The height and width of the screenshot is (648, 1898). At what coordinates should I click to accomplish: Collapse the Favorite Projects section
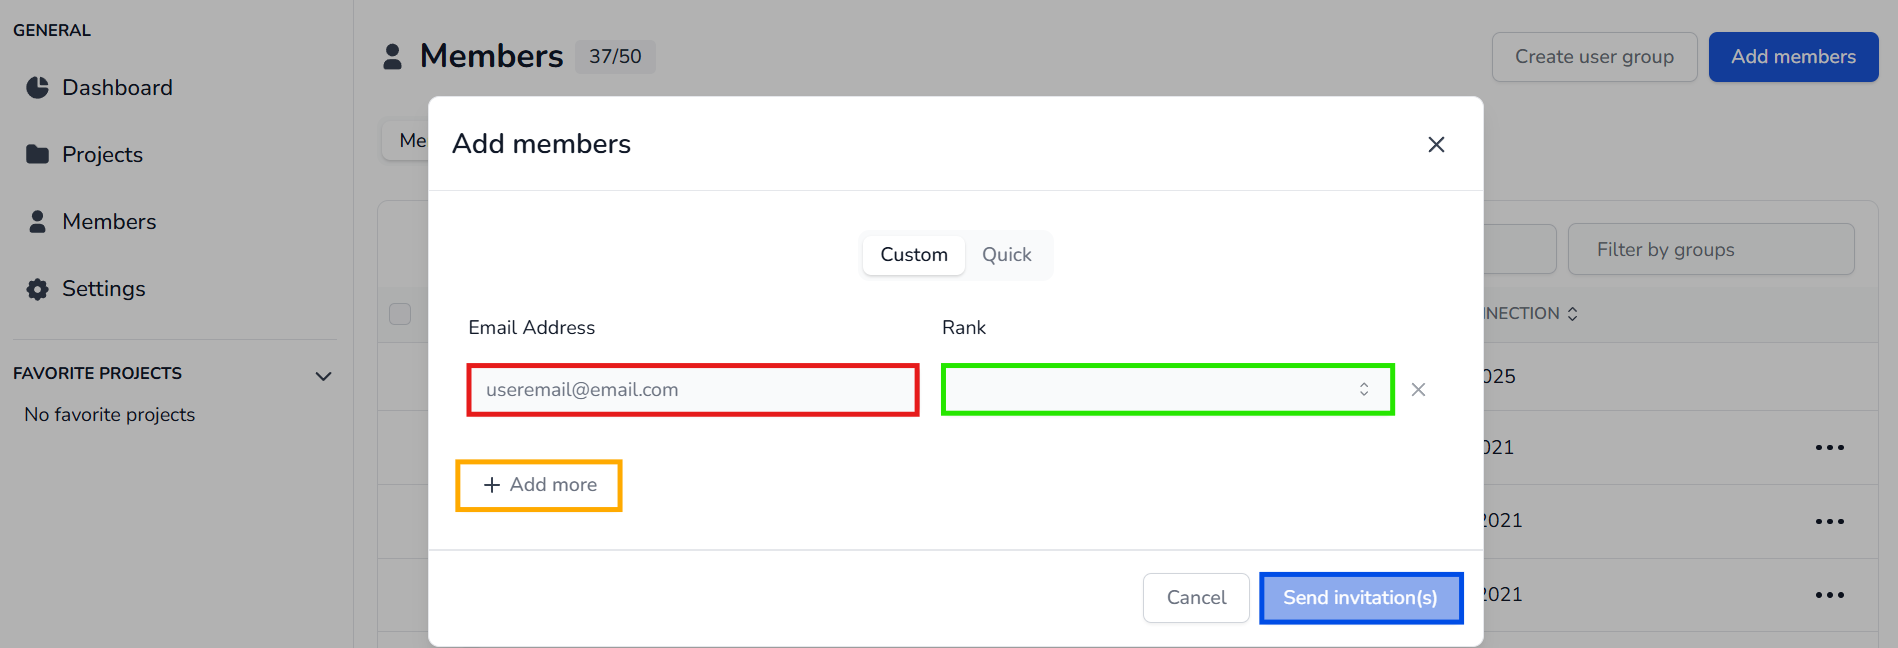(x=323, y=376)
